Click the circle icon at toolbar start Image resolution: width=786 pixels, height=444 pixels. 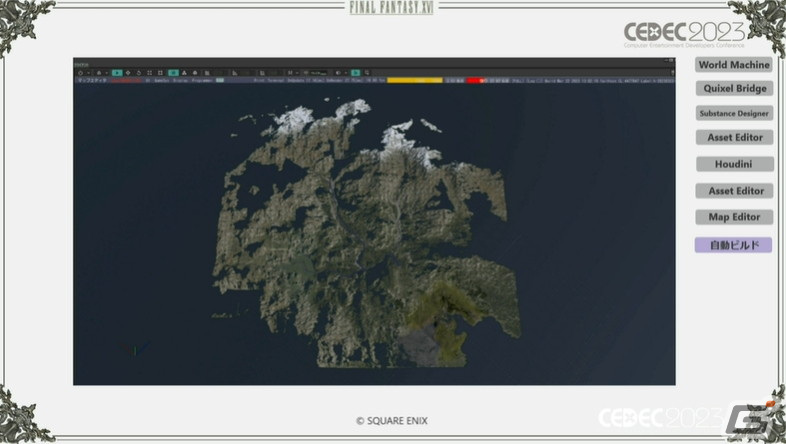click(x=80, y=73)
